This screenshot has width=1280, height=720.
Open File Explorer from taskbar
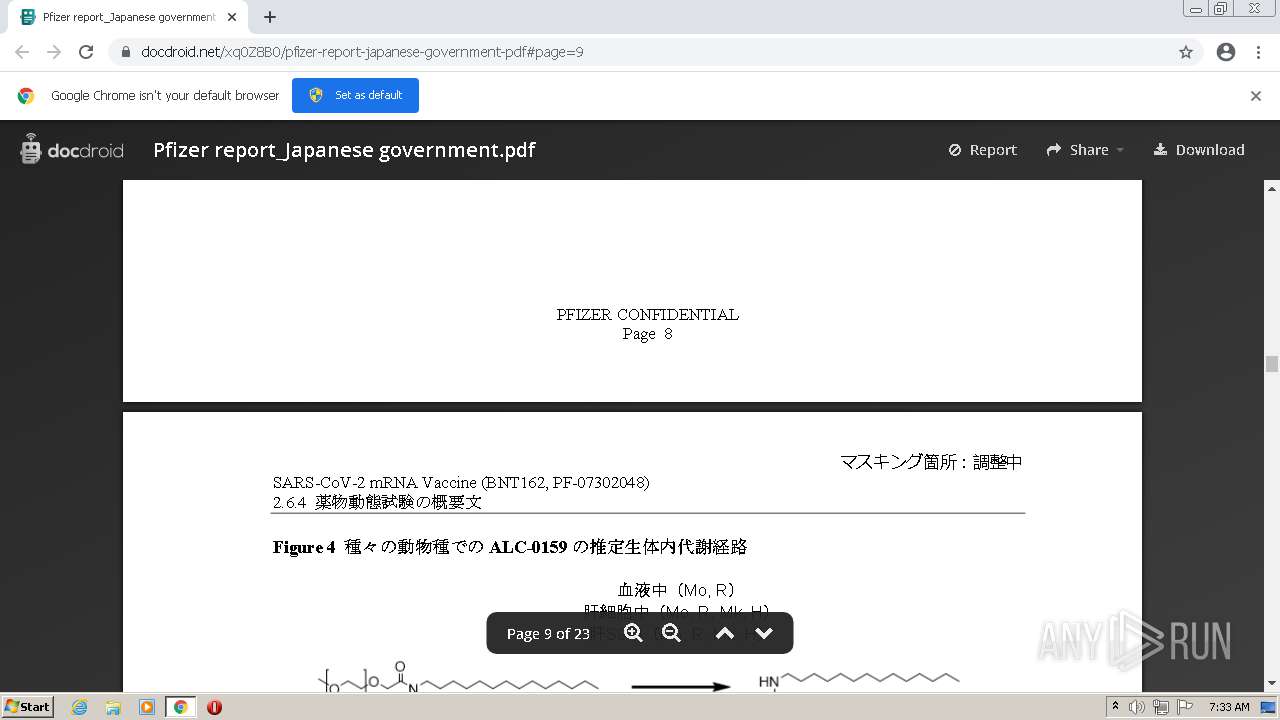click(x=113, y=707)
